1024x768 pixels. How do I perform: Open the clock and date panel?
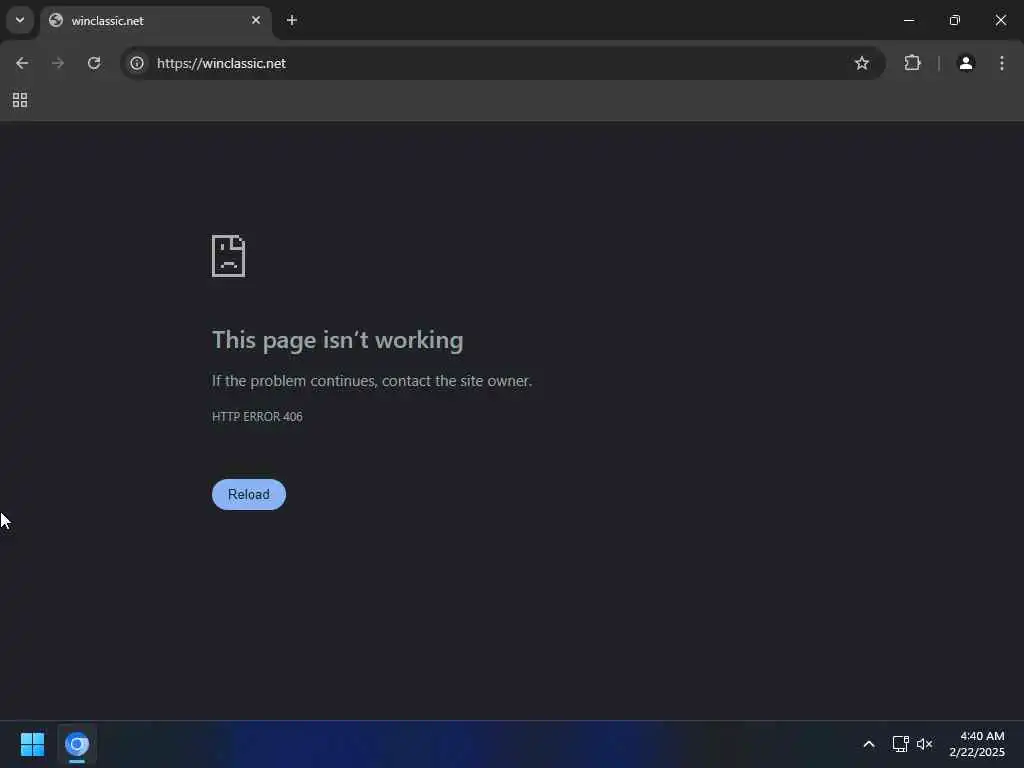click(x=978, y=744)
